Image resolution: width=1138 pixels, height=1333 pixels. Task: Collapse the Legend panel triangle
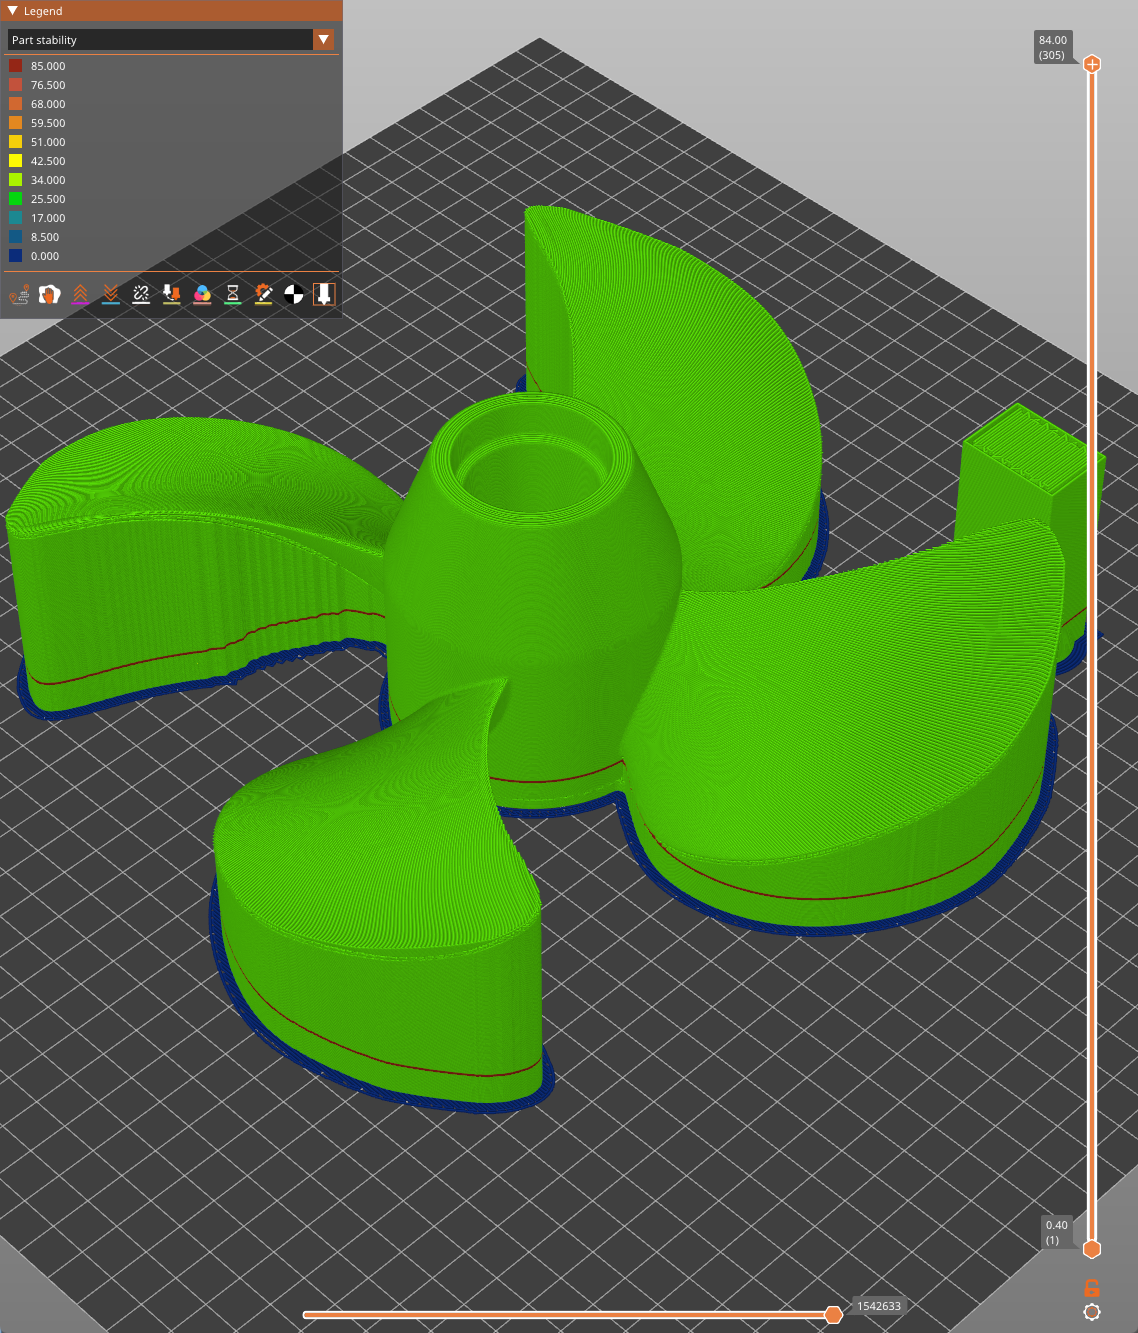[x=12, y=11]
